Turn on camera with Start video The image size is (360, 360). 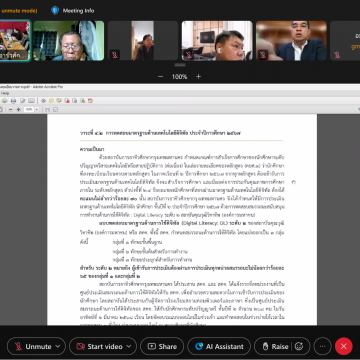[99, 346]
